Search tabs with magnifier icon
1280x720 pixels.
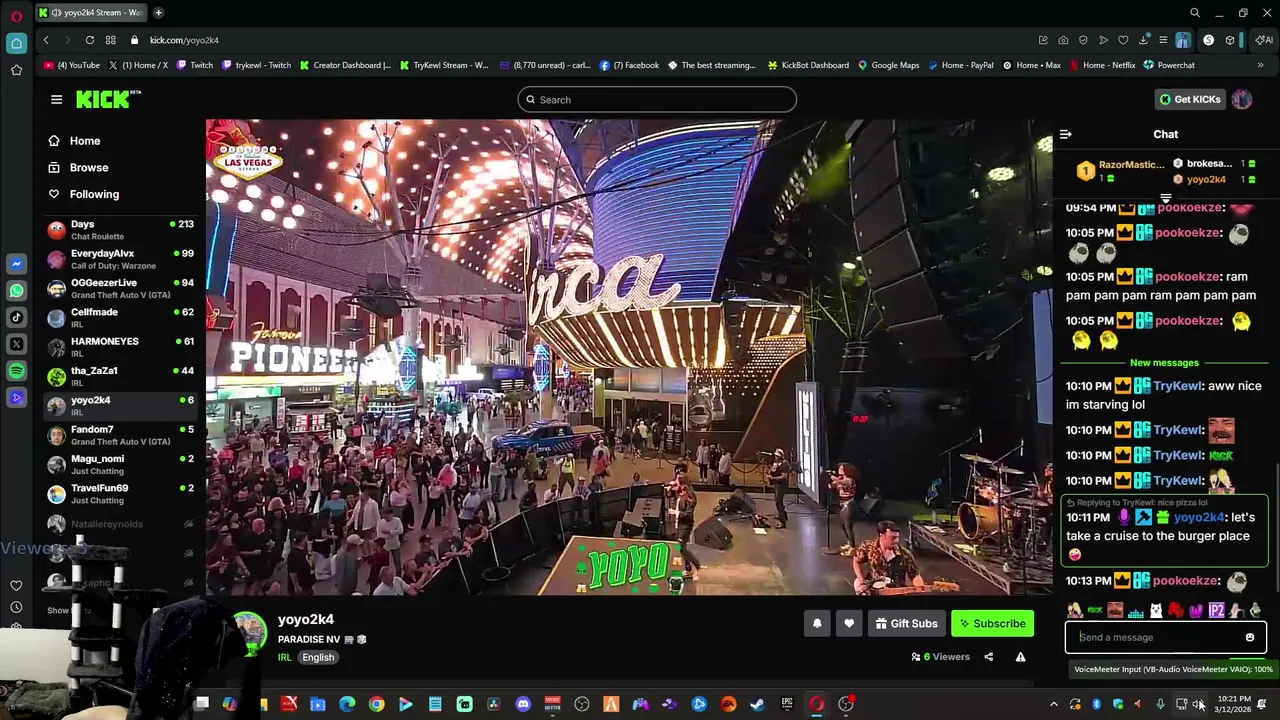point(1195,13)
